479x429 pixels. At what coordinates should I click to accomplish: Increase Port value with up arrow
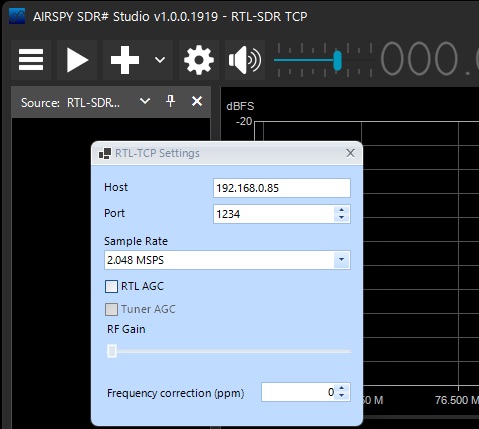pyautogui.click(x=341, y=210)
